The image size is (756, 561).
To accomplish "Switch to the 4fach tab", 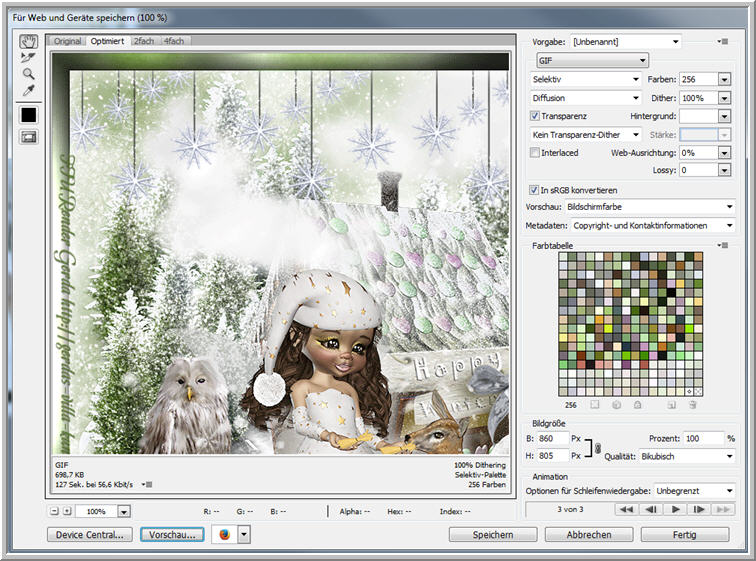I will 174,41.
